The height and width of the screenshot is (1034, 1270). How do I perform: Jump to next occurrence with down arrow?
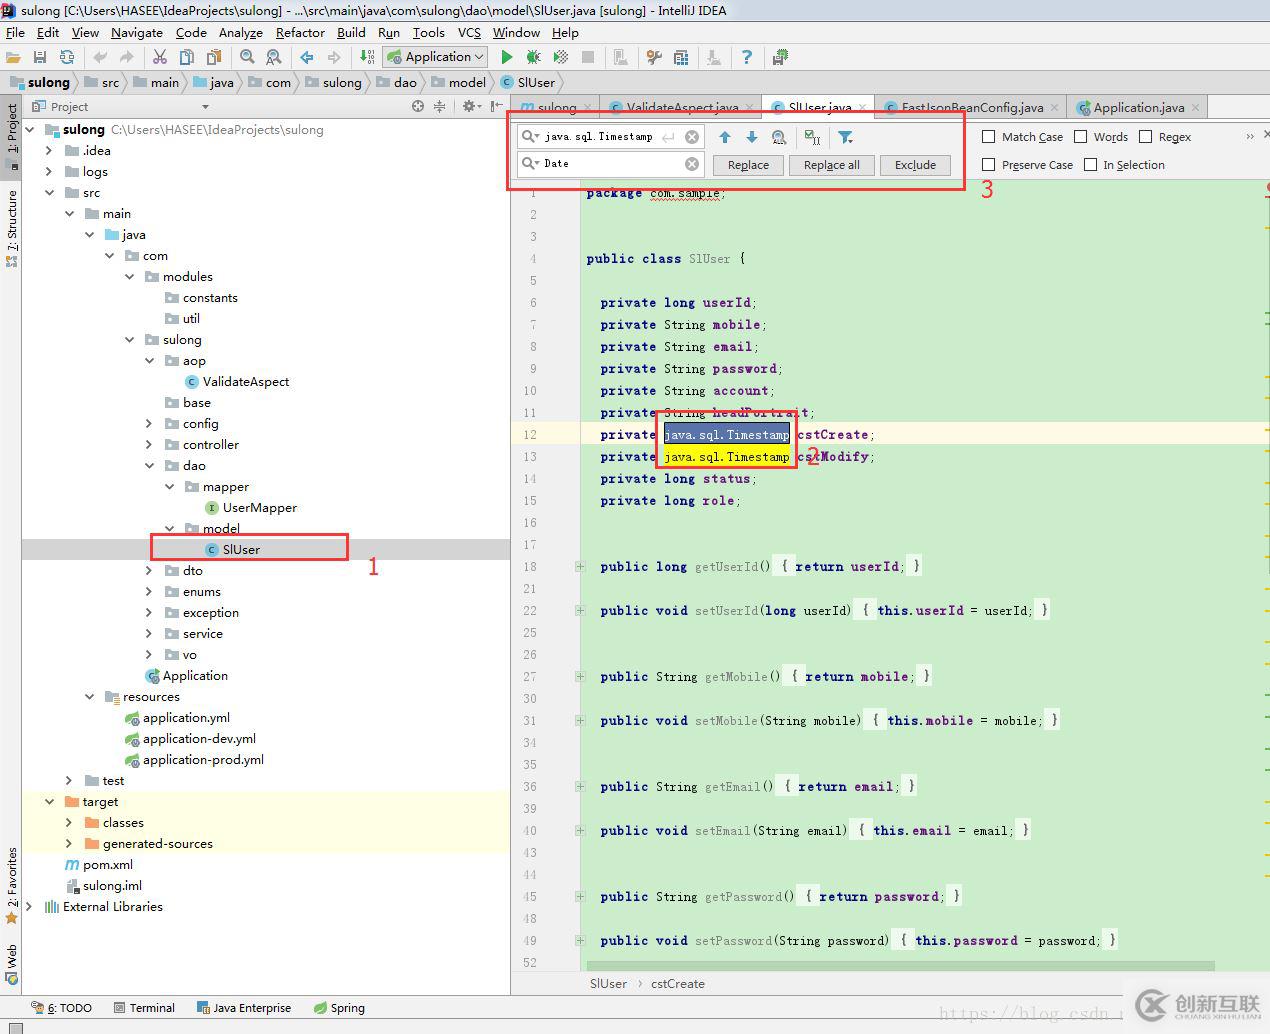pos(752,137)
